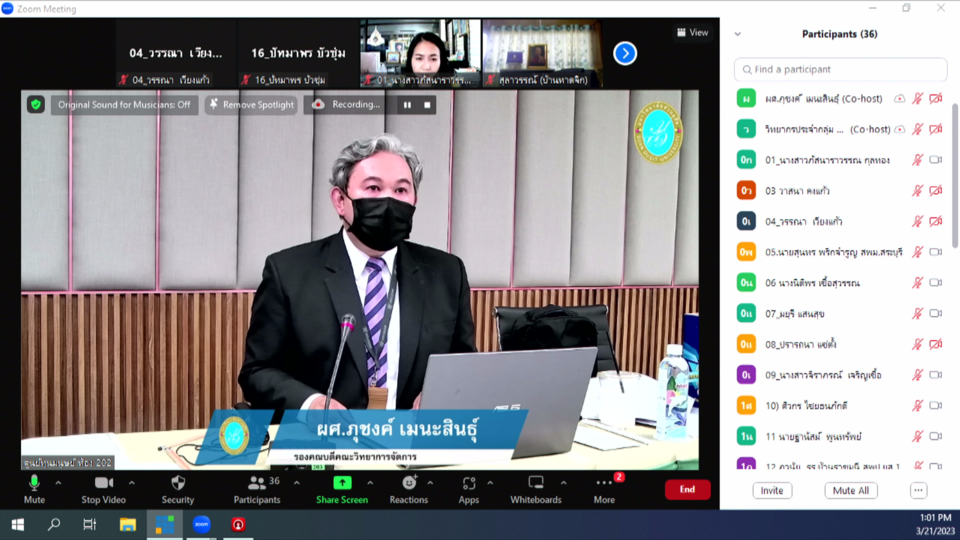The width and height of the screenshot is (960, 540).
Task: Open audio options caret next to Mute
Action: tap(58, 483)
